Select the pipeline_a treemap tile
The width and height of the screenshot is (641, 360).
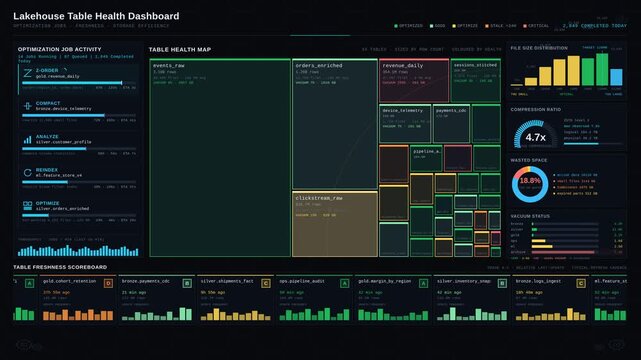point(426,158)
